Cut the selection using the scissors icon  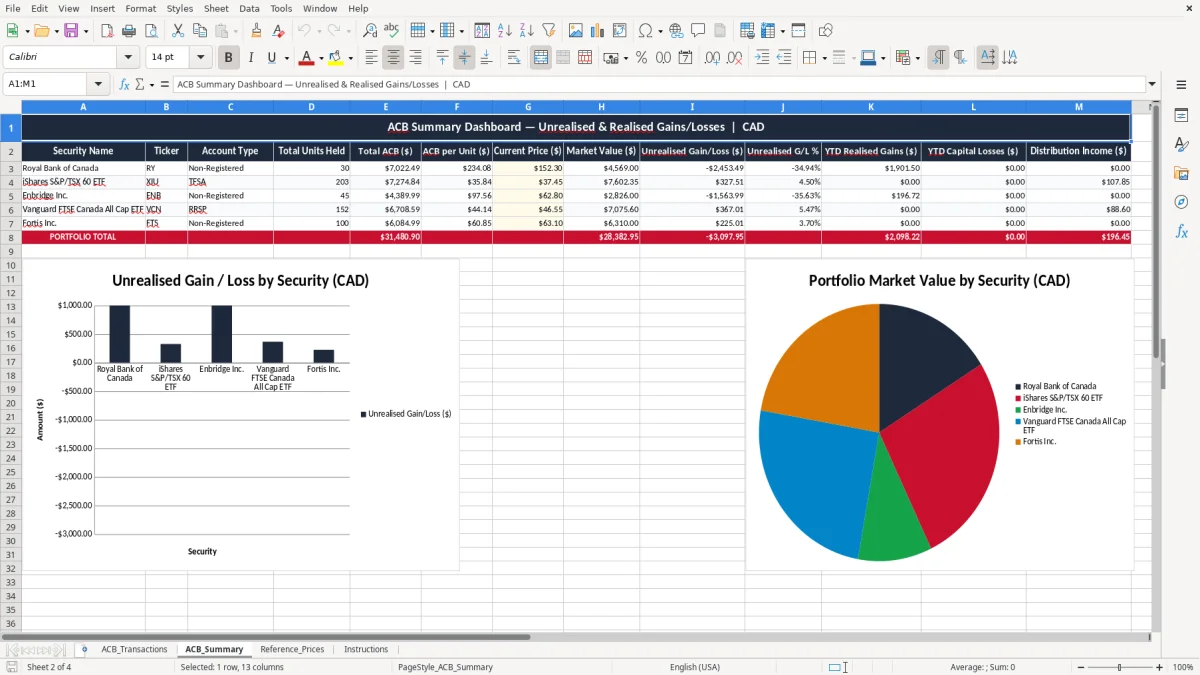[177, 31]
